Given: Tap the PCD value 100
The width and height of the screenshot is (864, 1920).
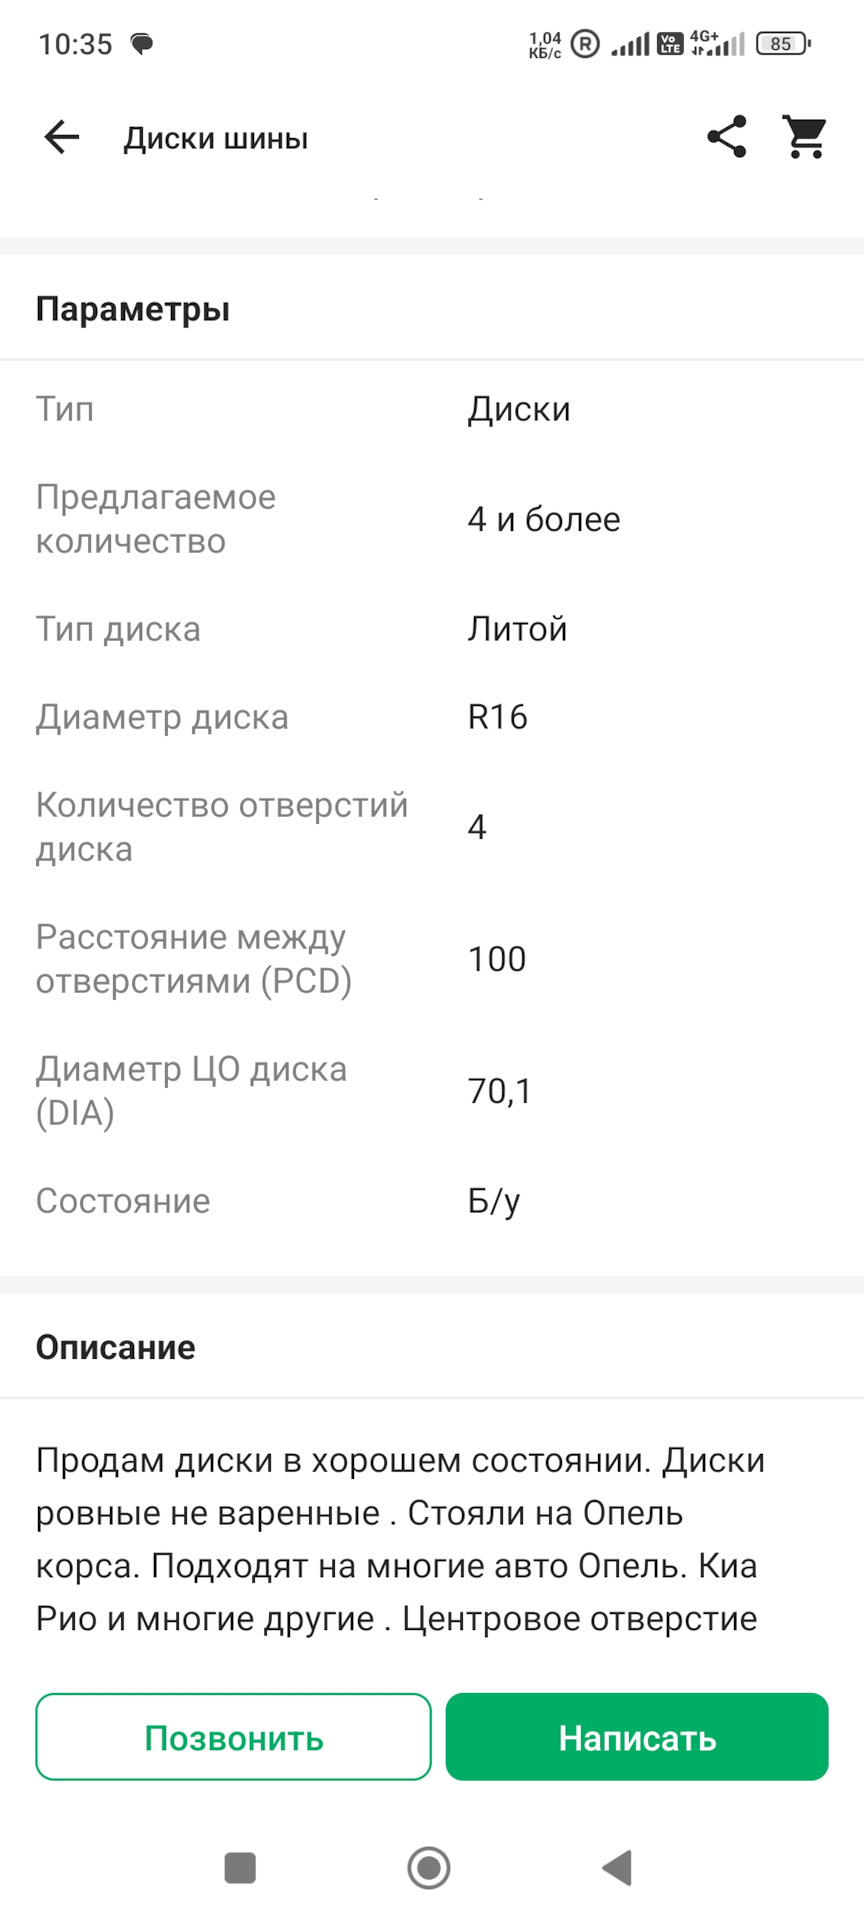Looking at the screenshot, I should (497, 959).
